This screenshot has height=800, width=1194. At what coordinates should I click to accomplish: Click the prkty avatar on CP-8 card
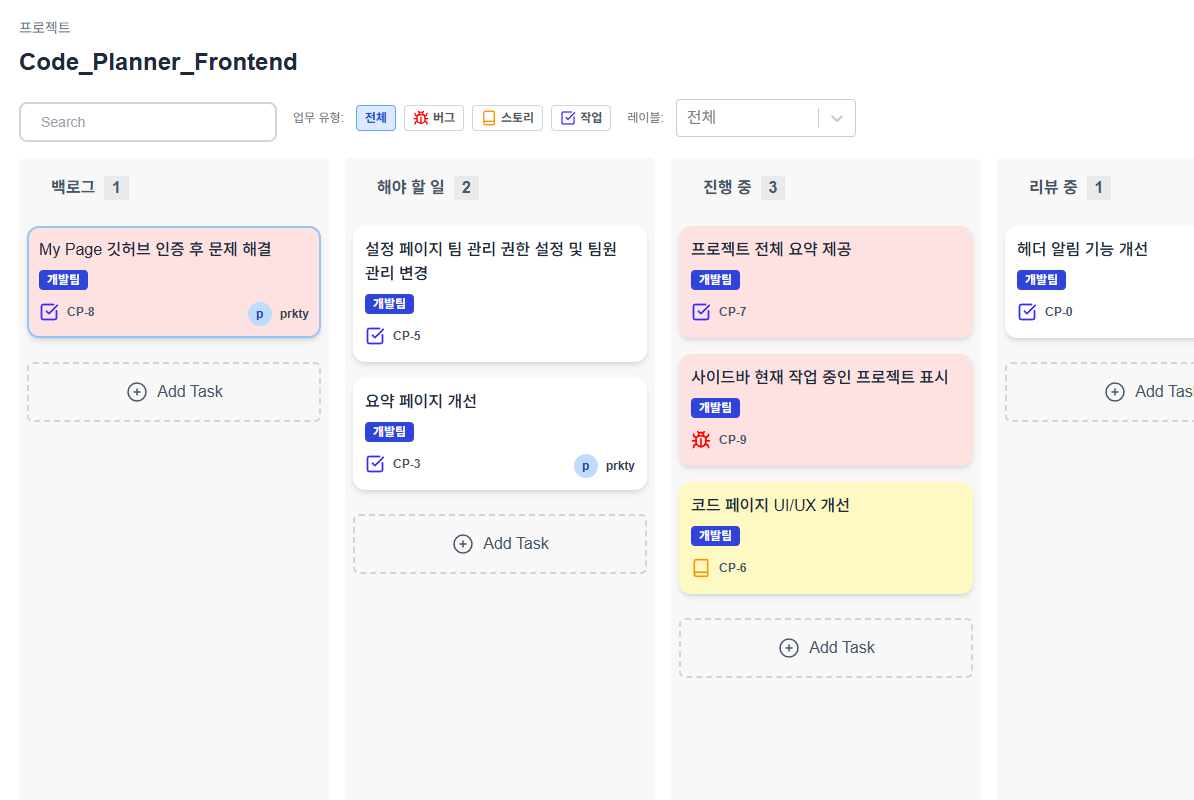coord(260,314)
